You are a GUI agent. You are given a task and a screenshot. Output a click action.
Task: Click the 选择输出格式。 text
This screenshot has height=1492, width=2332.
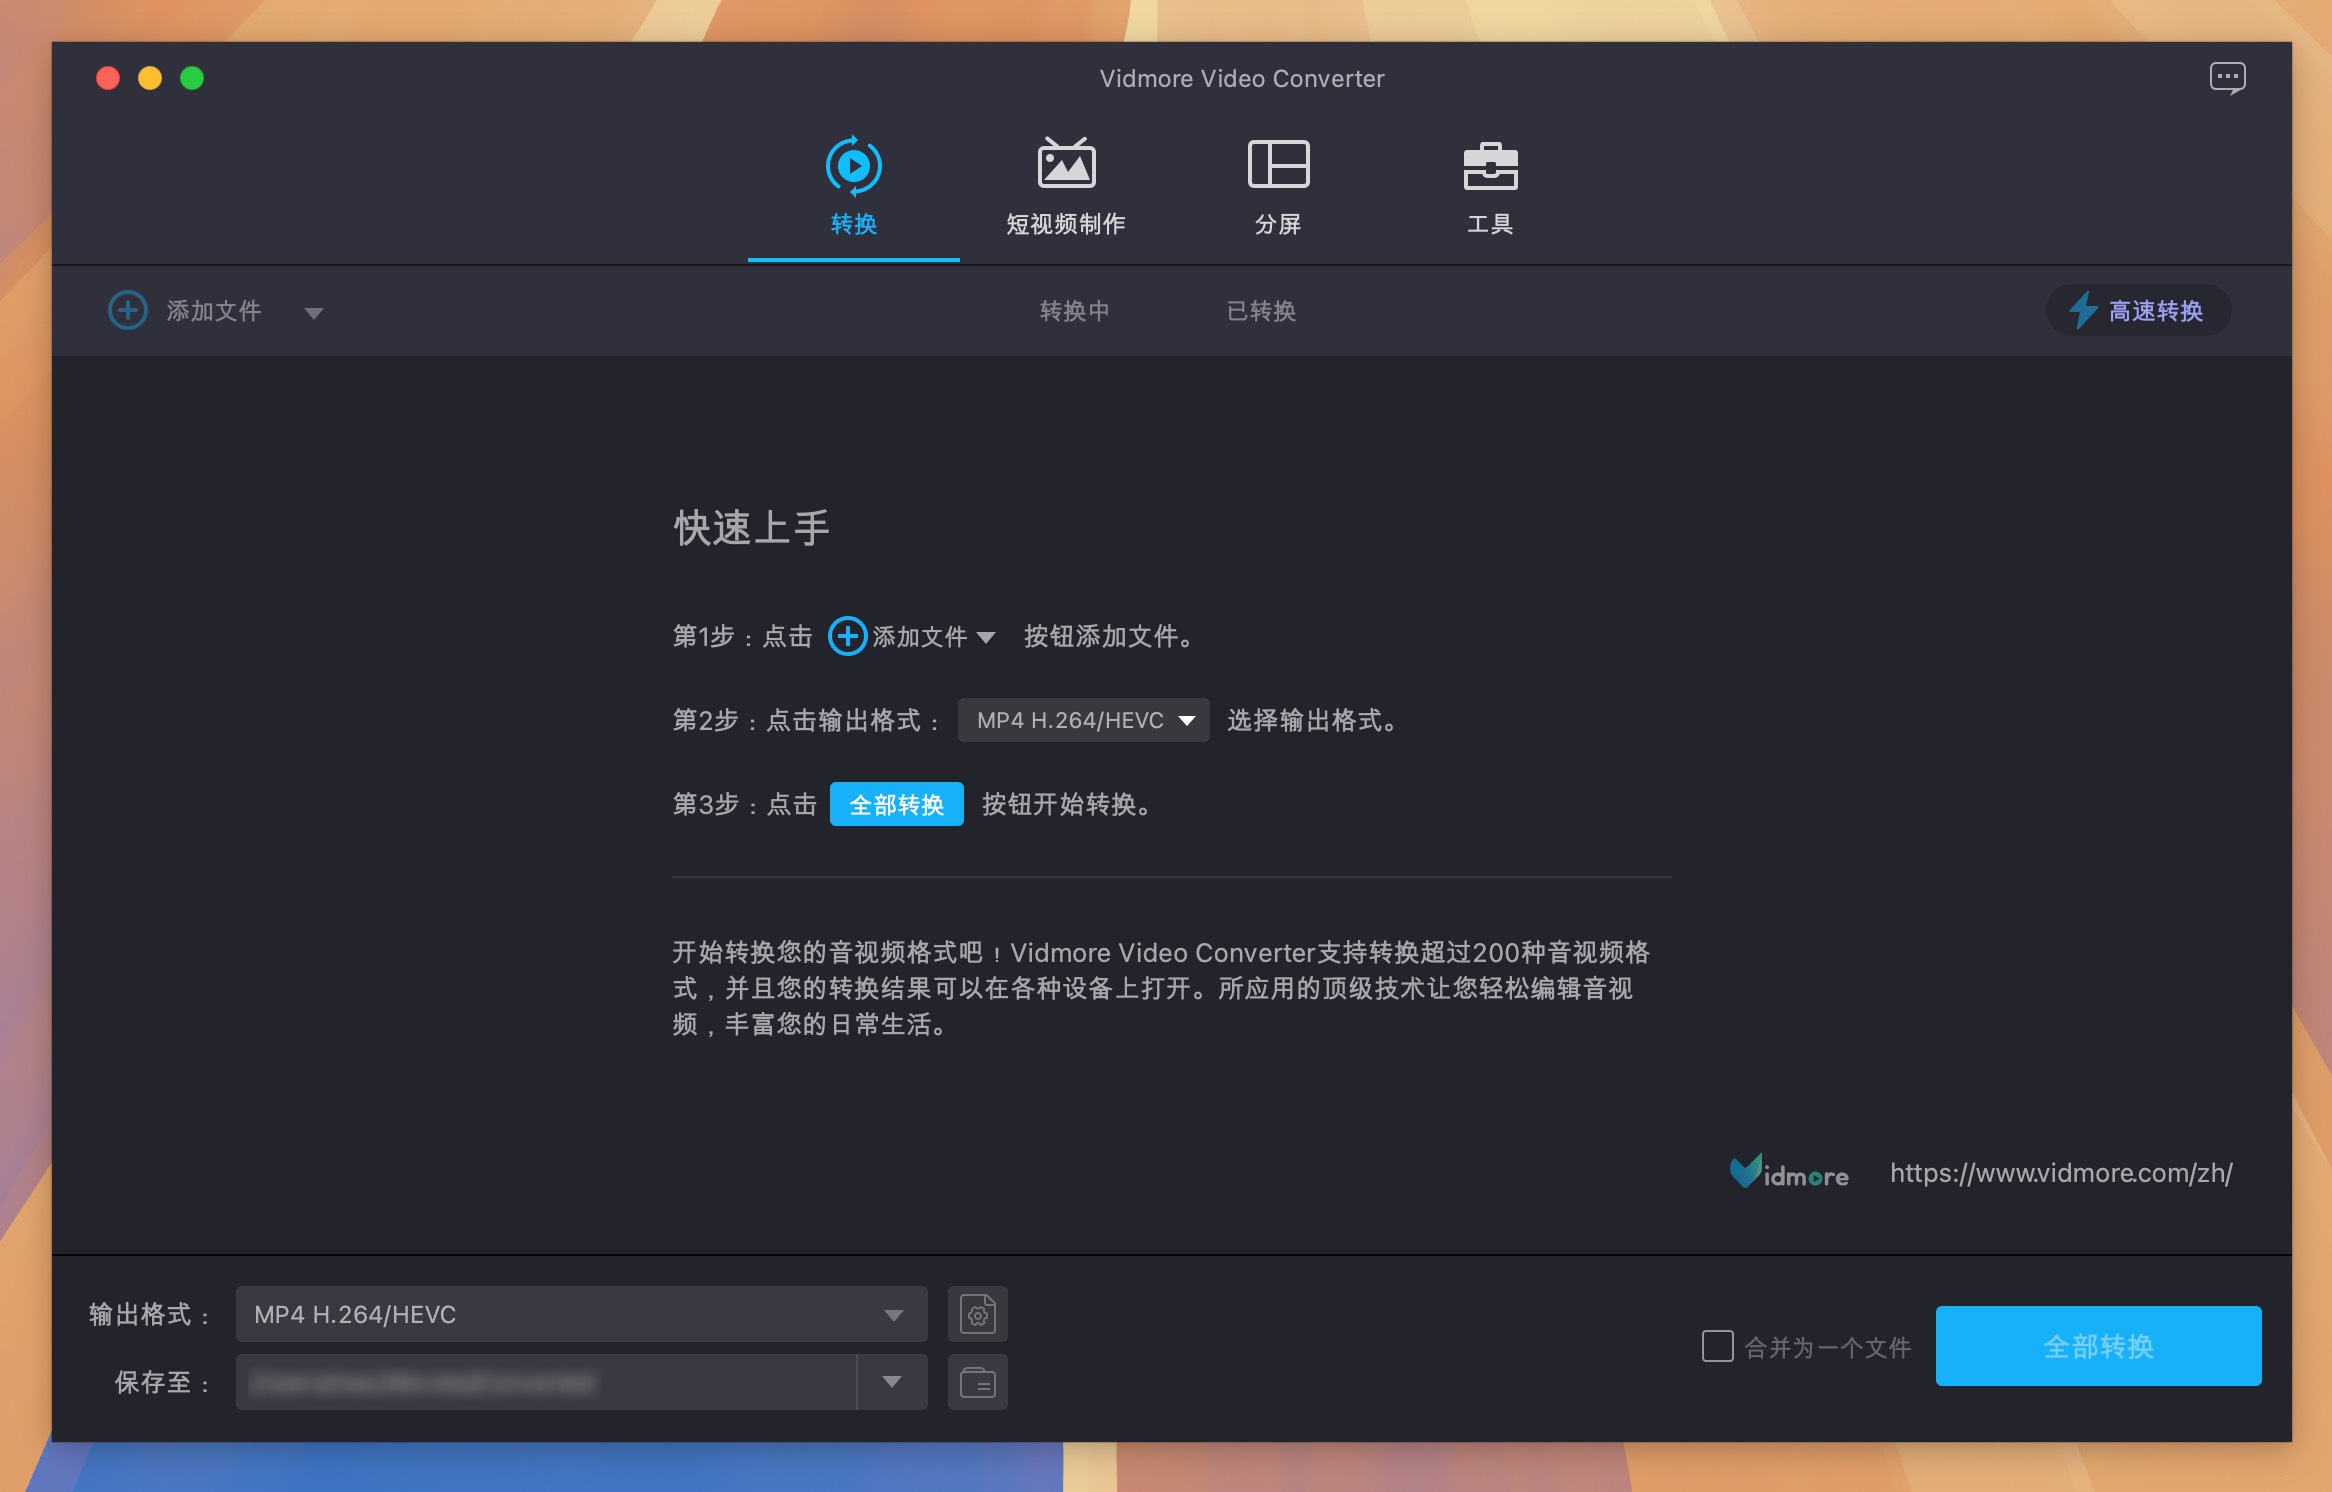point(1313,720)
